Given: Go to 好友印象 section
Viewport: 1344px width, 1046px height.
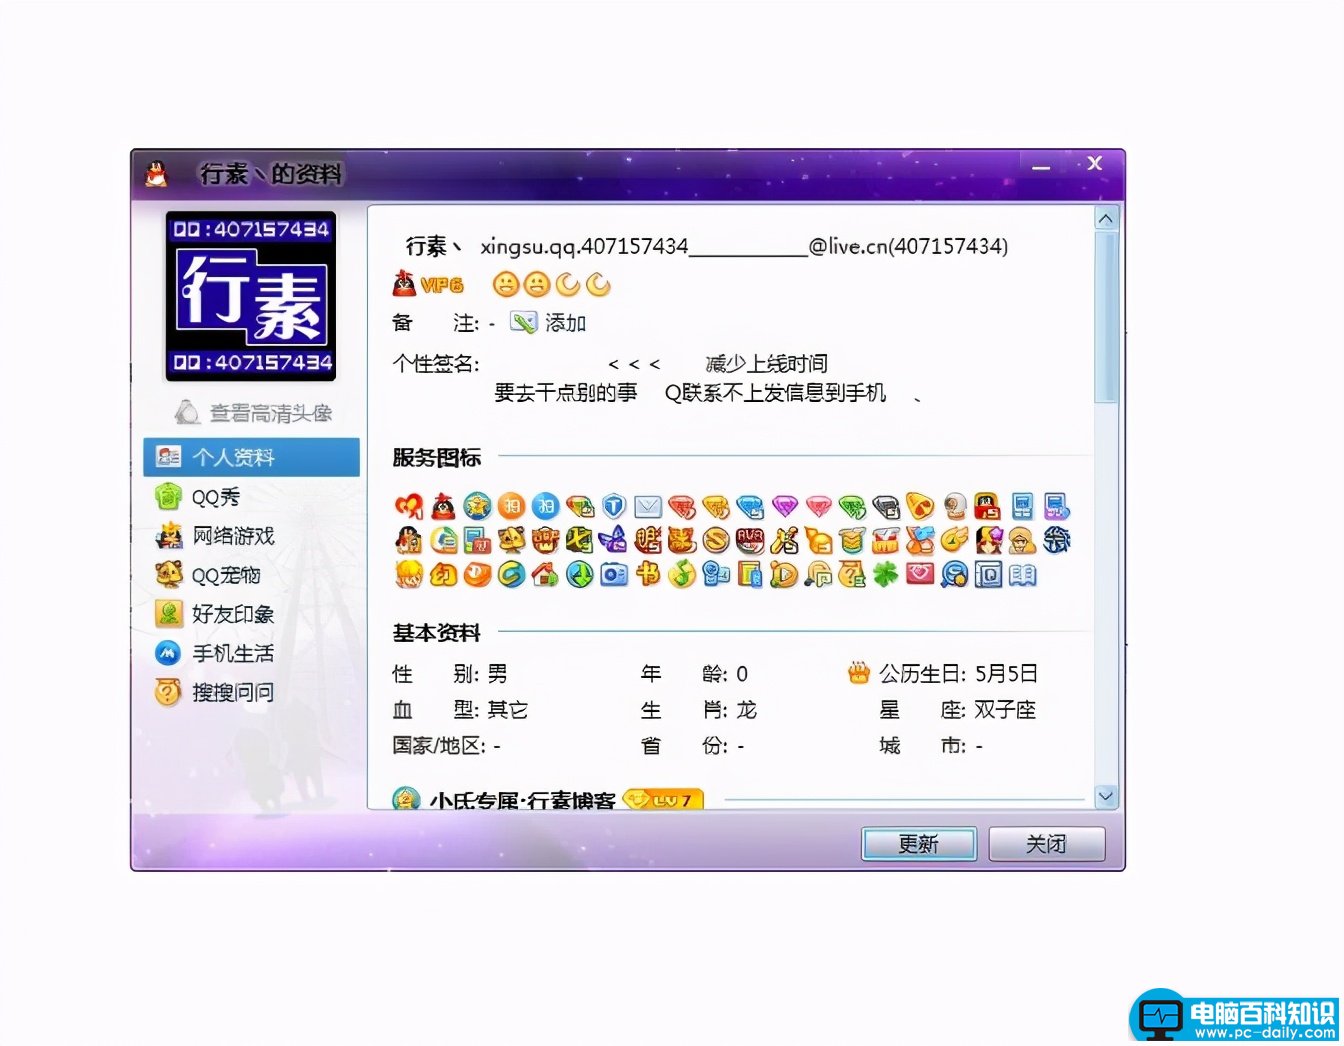Looking at the screenshot, I should (233, 613).
